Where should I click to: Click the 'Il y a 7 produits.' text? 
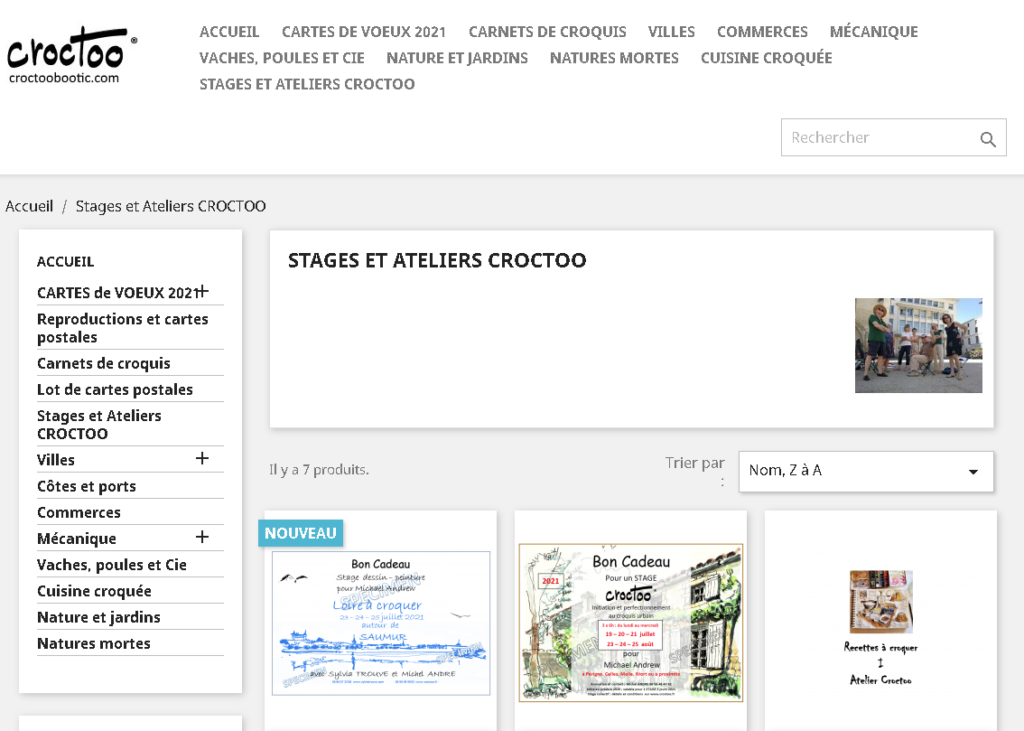319,470
